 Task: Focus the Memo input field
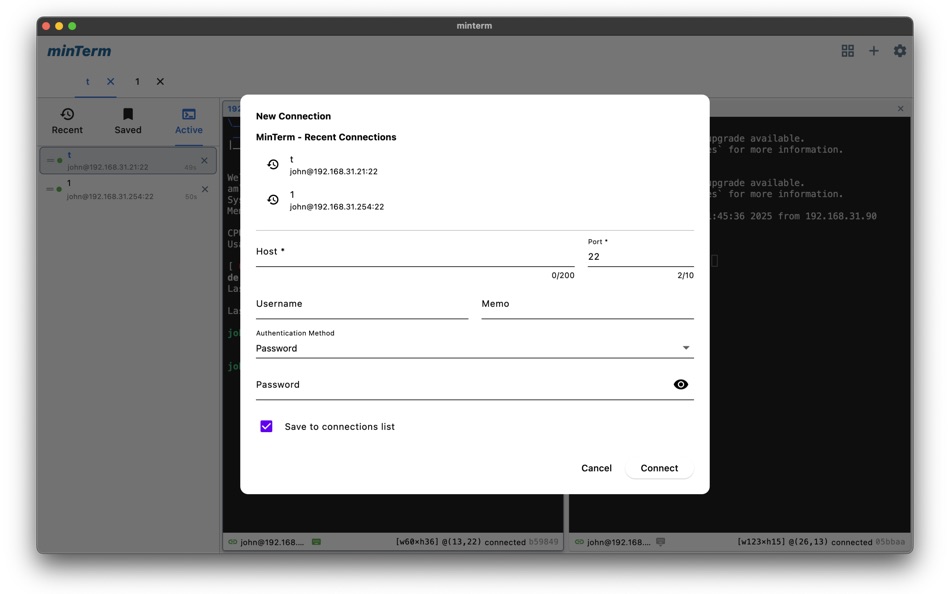[587, 304]
